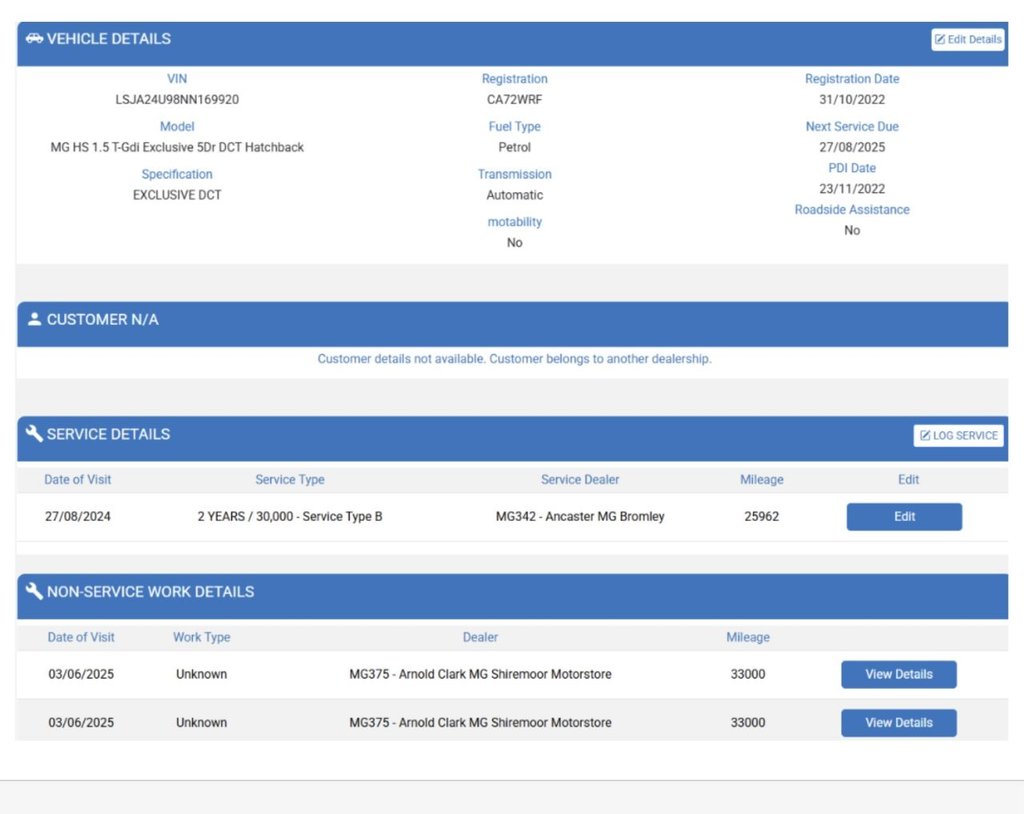Select the VIN number LSJA24U98NN169920
The image size is (1024, 814).
coord(177,100)
